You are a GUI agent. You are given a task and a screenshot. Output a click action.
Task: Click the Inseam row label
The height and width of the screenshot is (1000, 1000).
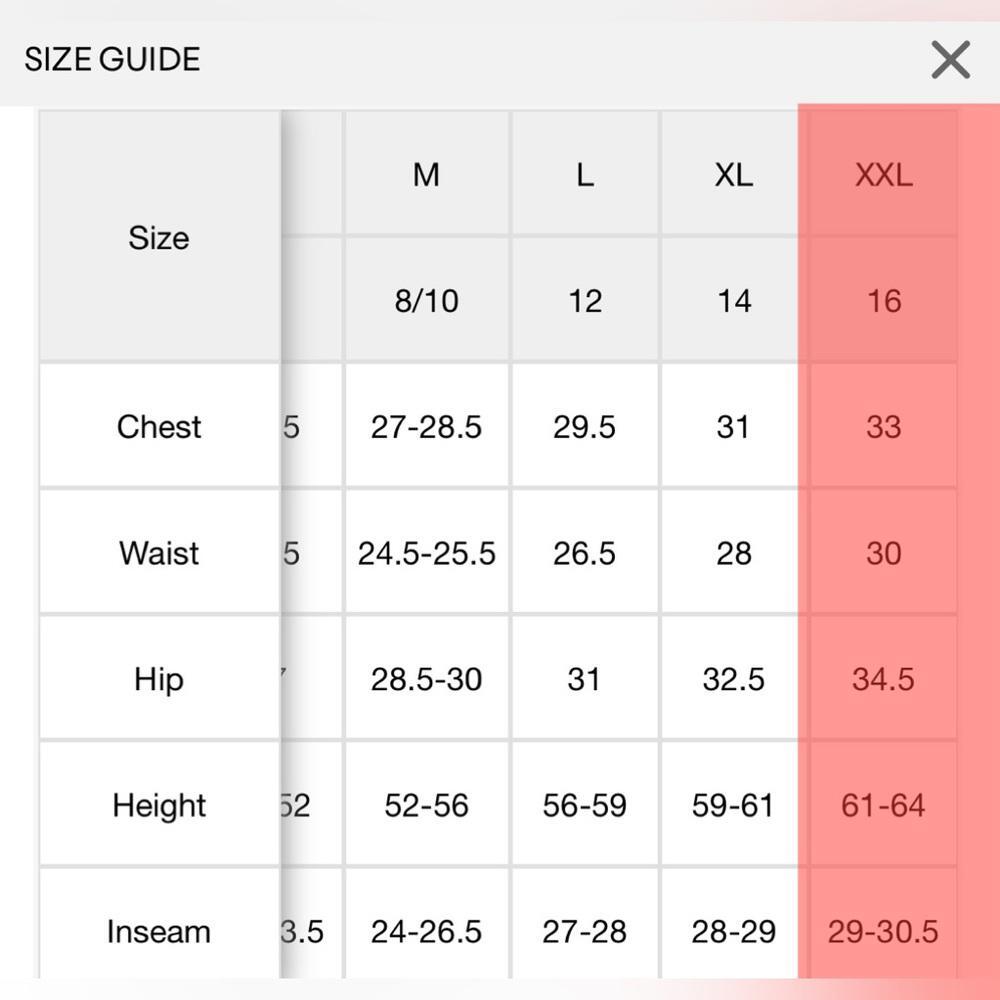(x=159, y=932)
